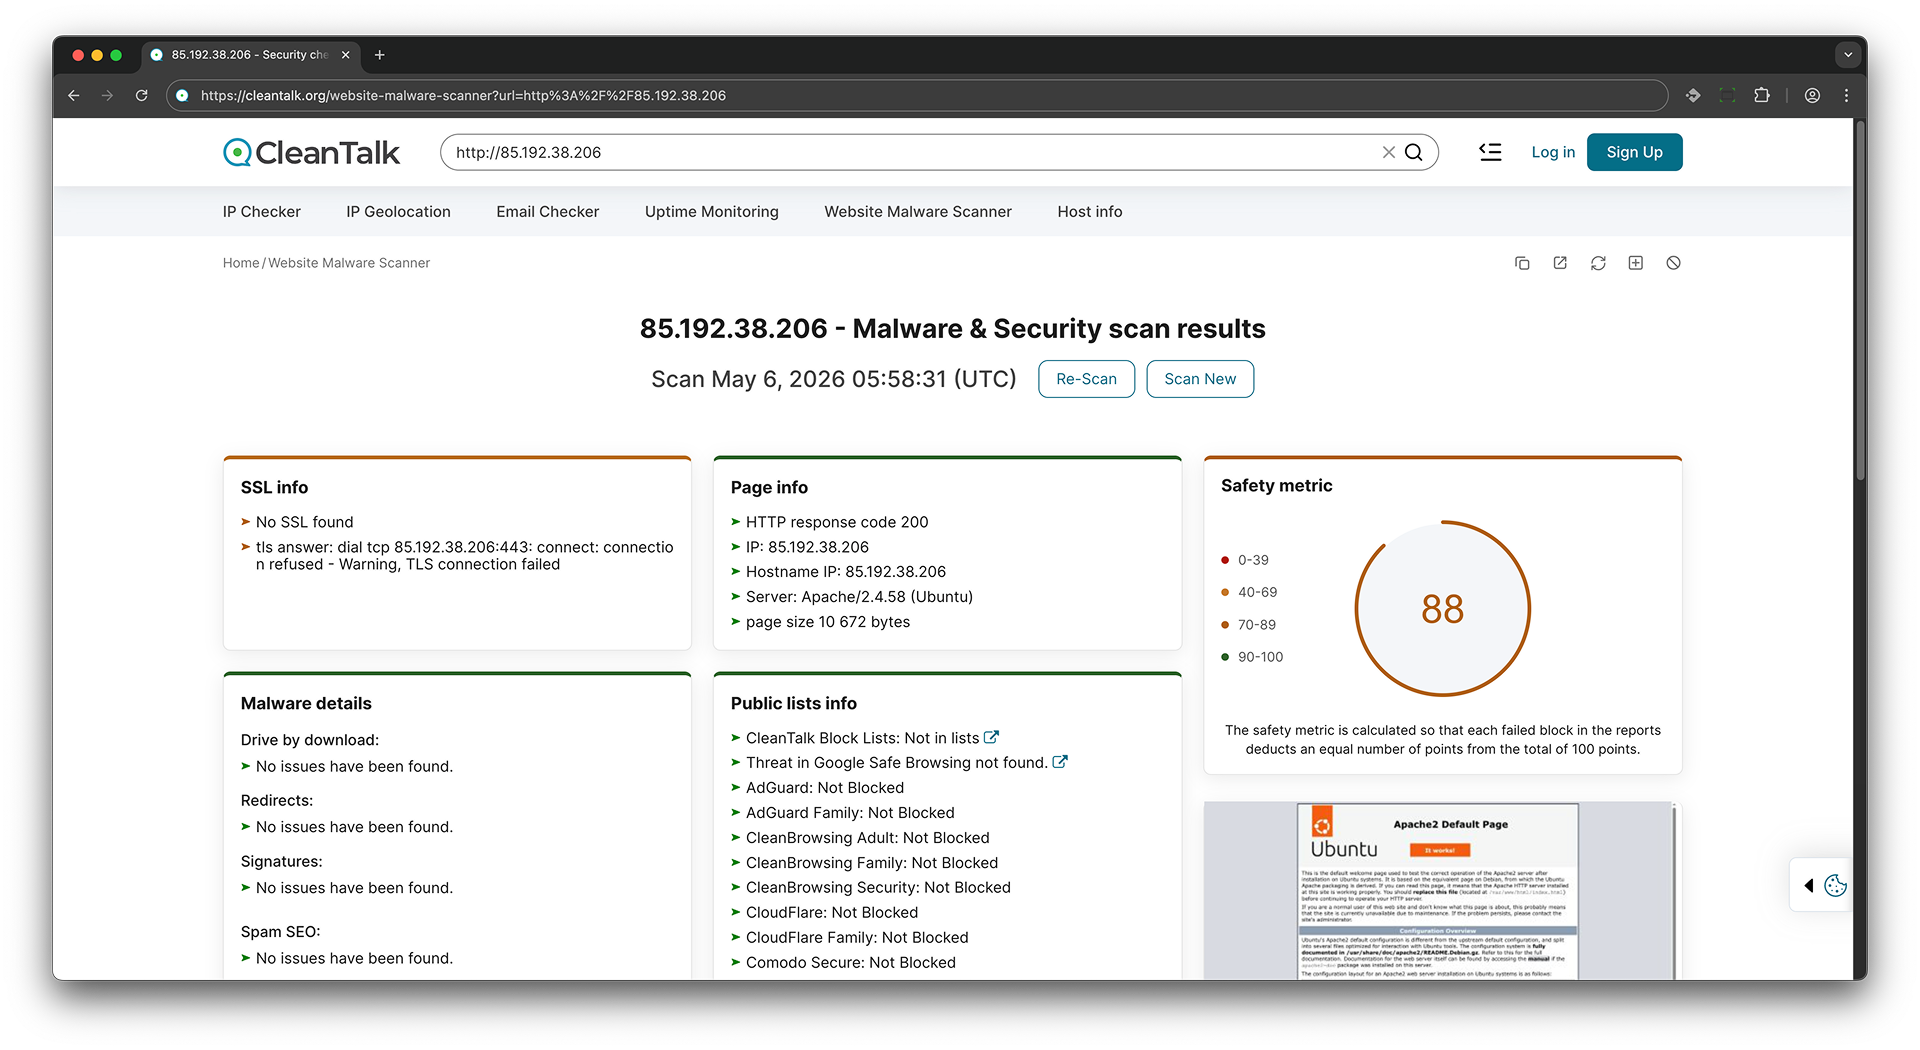Viewport: 1920px width, 1050px height.
Task: Click 'CloudFlare Family: Not Blocked' text
Action: tap(857, 937)
